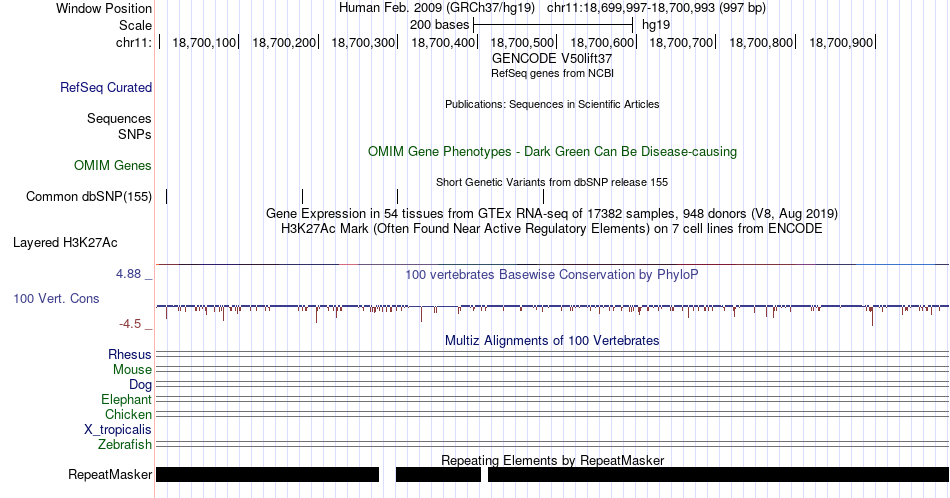
Task: Click the Window Position label
Action: tap(104, 8)
